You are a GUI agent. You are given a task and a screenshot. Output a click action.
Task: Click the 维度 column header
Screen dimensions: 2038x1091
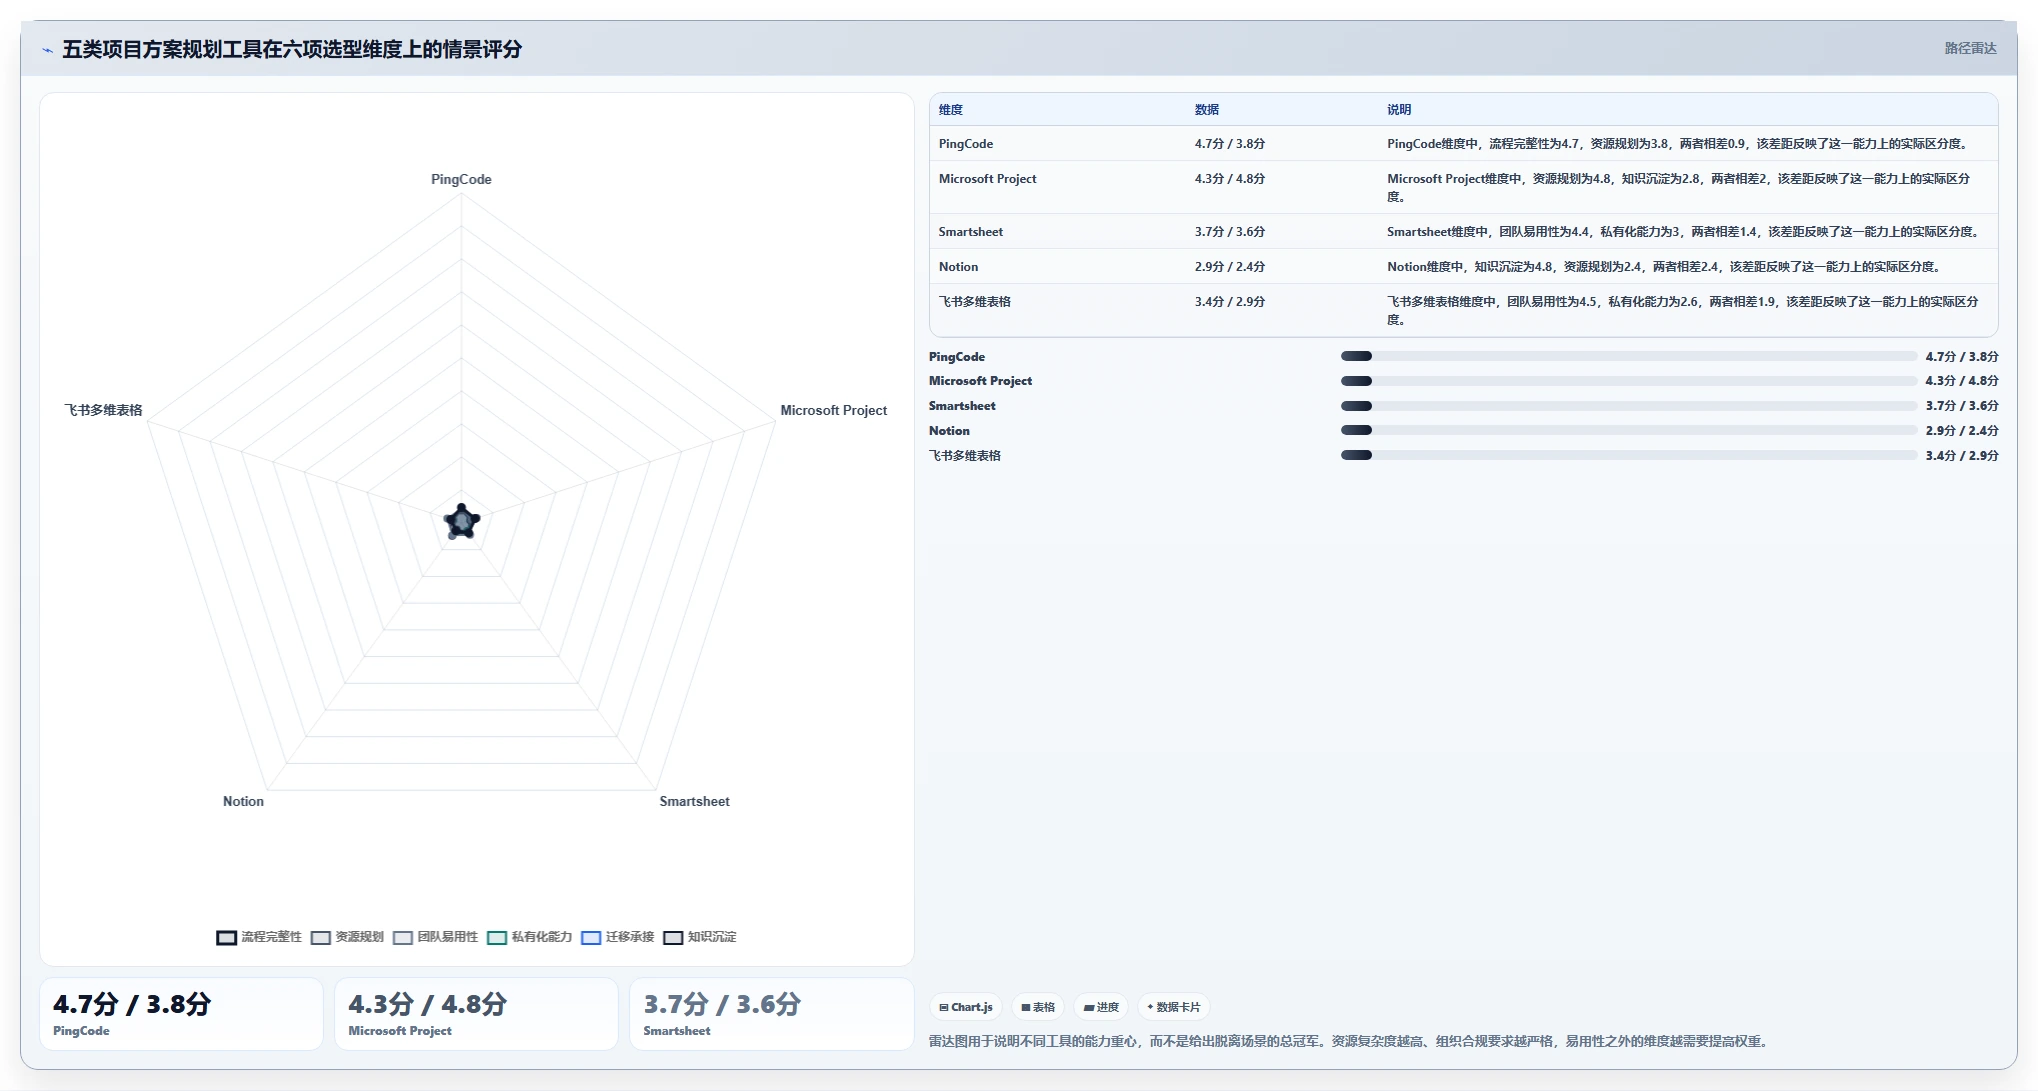coord(951,110)
